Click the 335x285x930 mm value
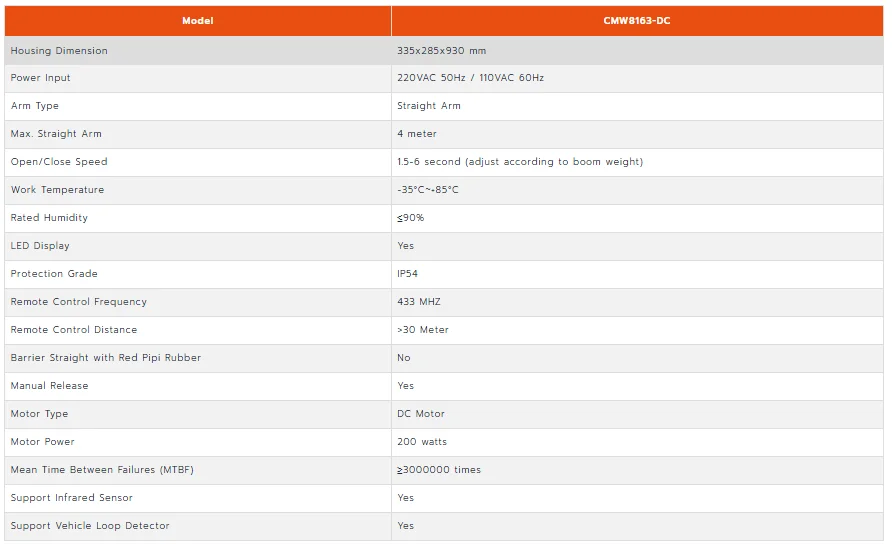 pyautogui.click(x=441, y=51)
